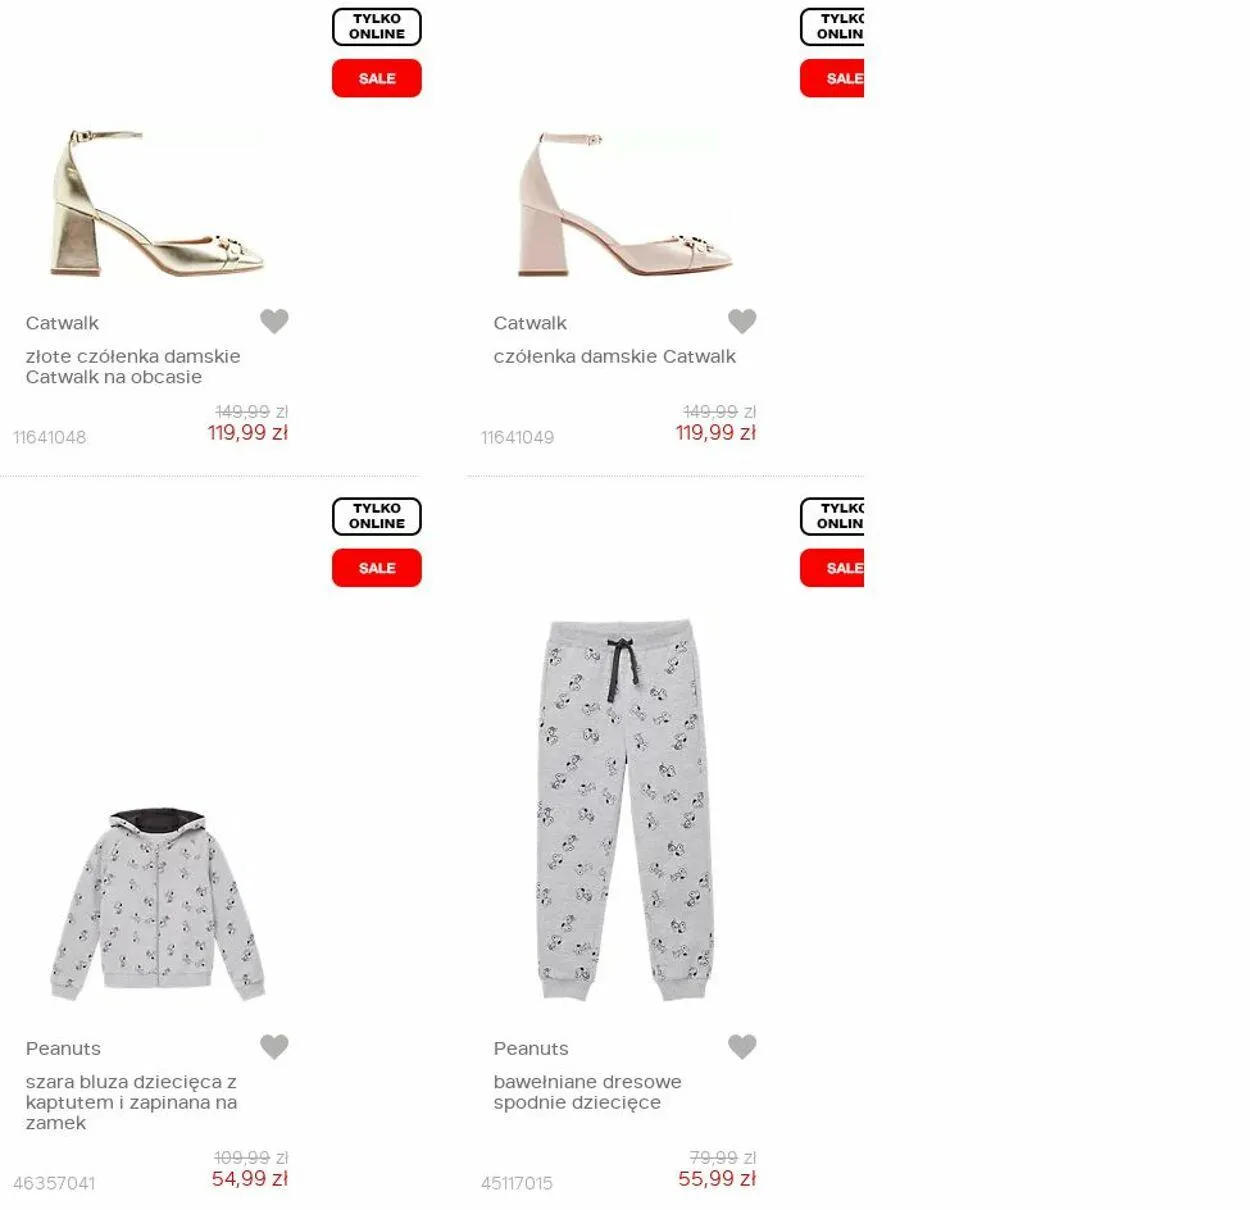Click the 54,99 zł hoodie price

coord(249,1179)
